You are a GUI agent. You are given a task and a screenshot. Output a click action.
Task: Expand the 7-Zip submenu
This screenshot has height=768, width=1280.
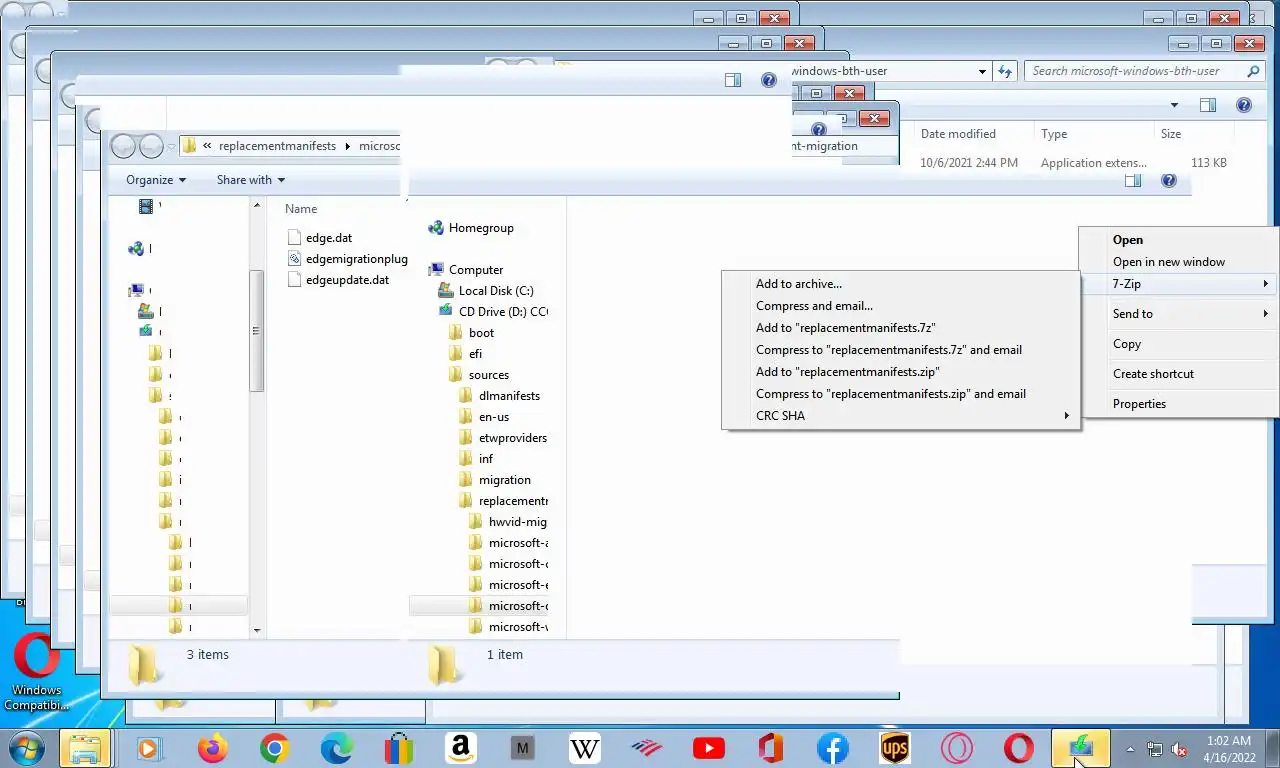tap(1178, 284)
